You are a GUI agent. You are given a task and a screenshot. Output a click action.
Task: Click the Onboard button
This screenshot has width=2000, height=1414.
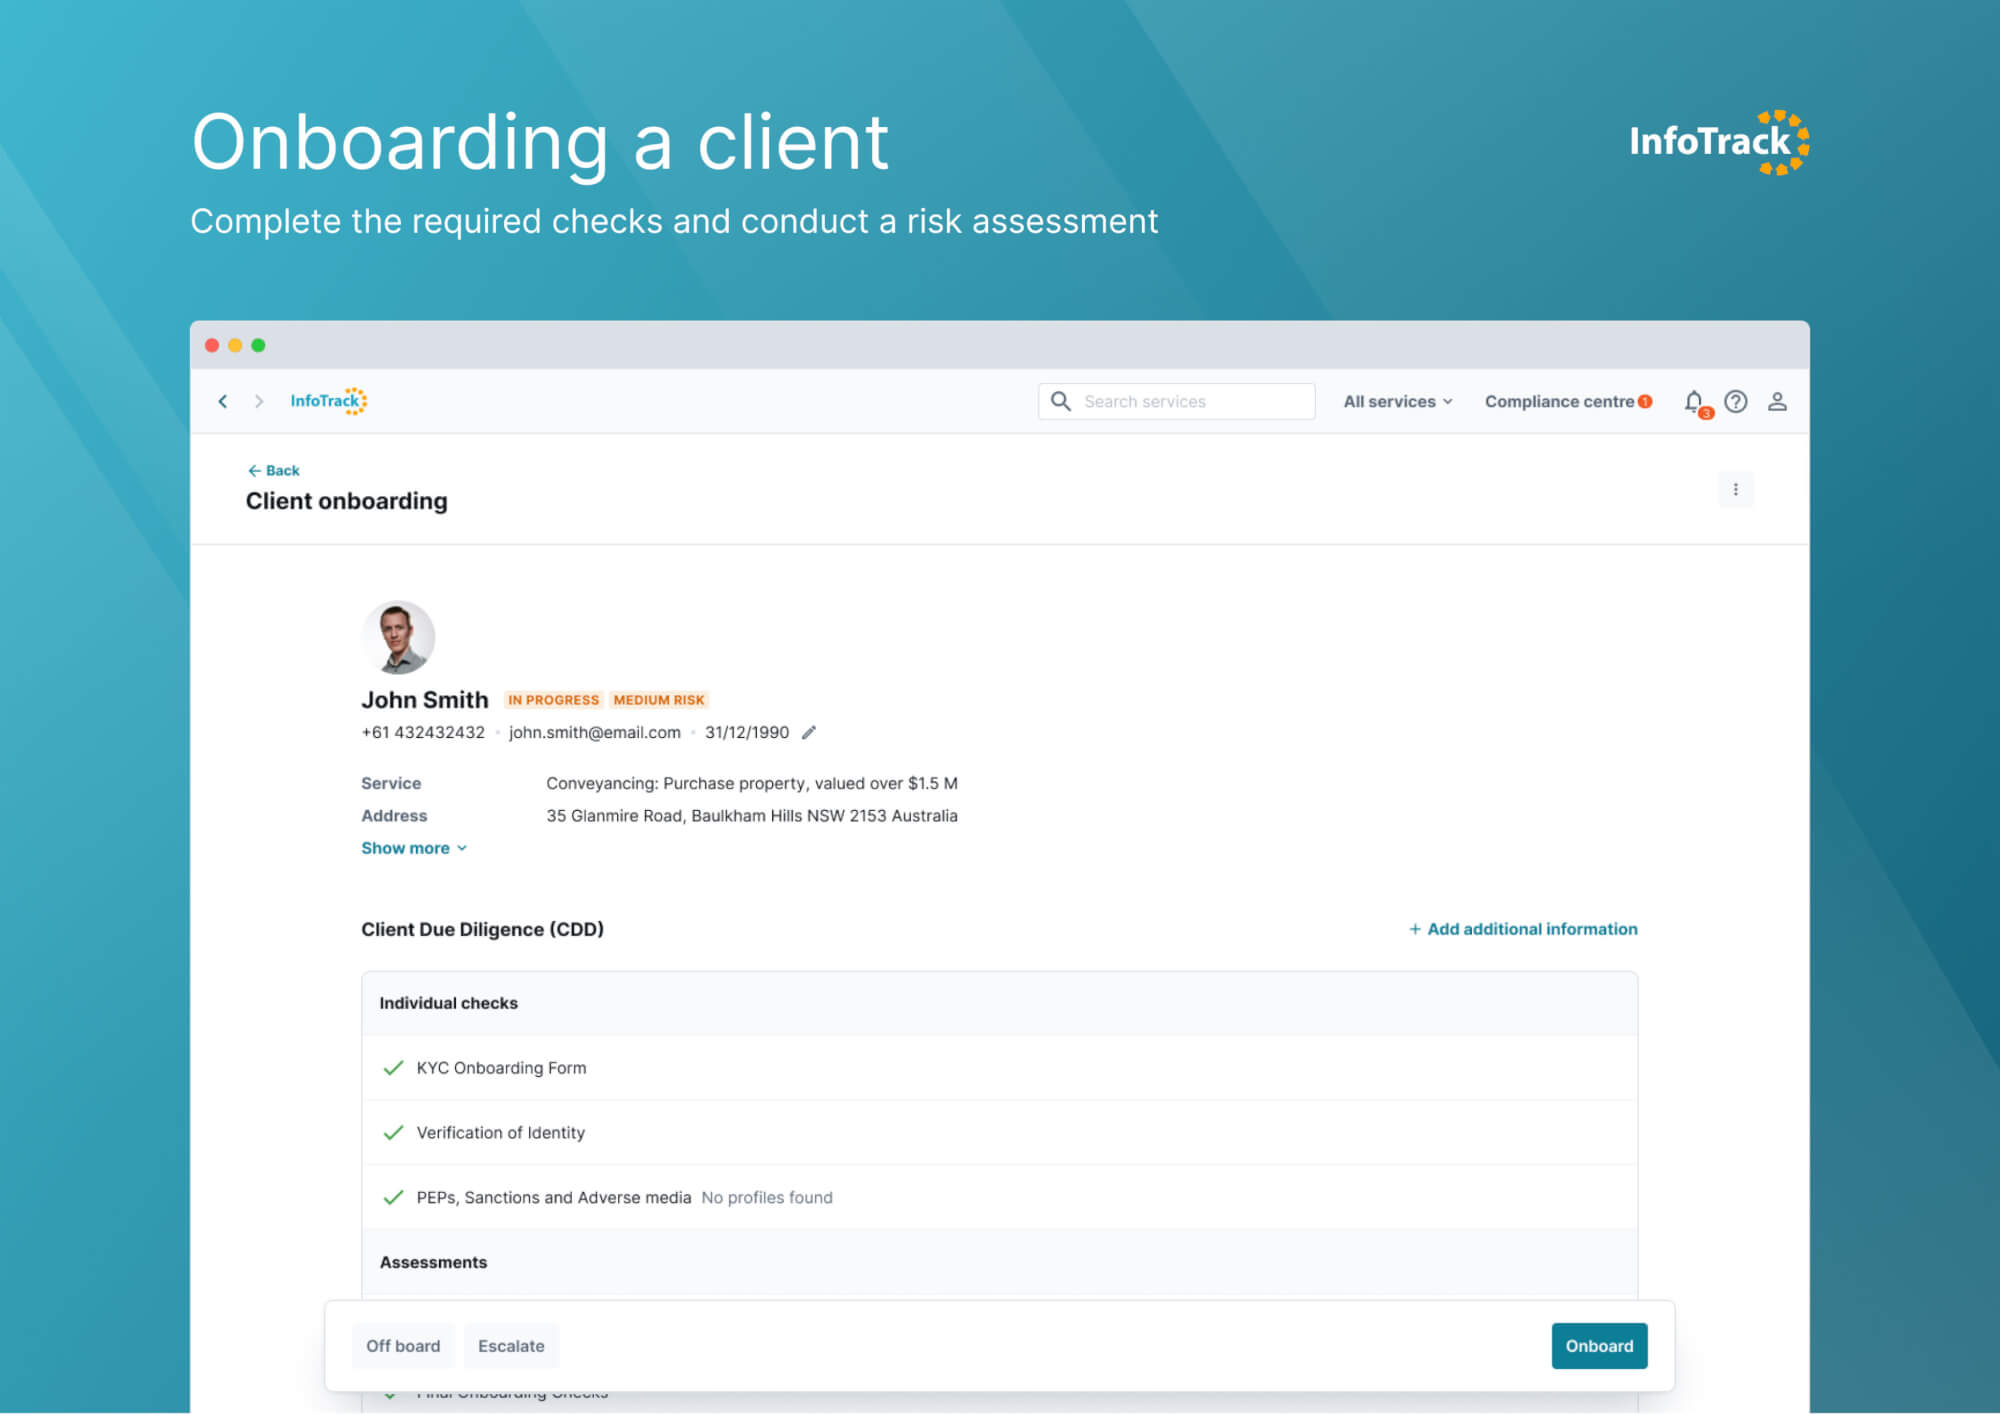coord(1599,1346)
